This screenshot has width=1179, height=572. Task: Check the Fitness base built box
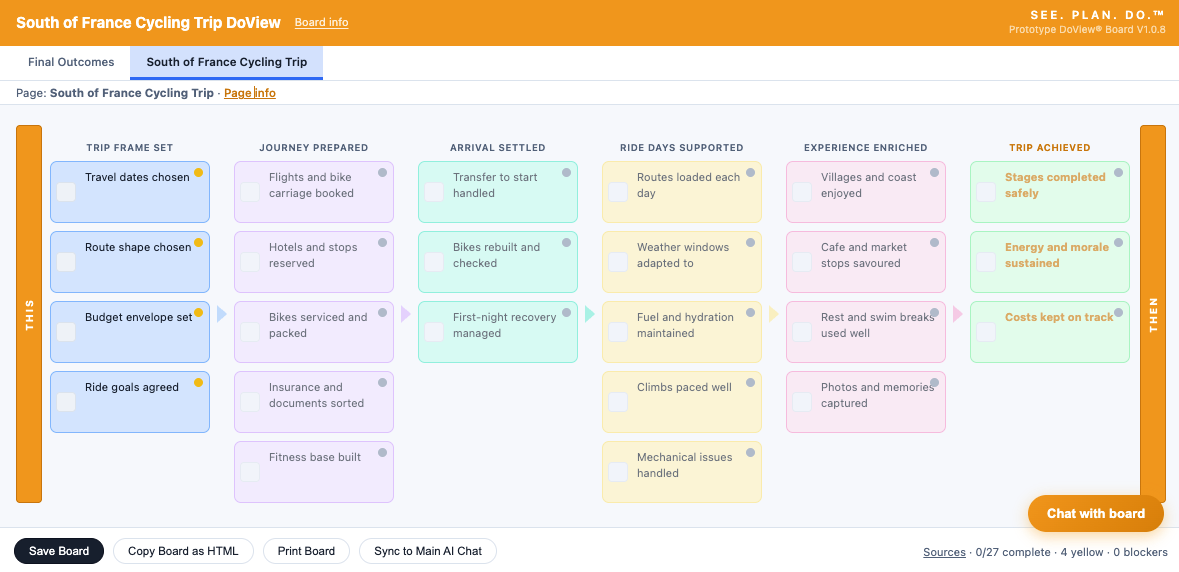pos(250,471)
